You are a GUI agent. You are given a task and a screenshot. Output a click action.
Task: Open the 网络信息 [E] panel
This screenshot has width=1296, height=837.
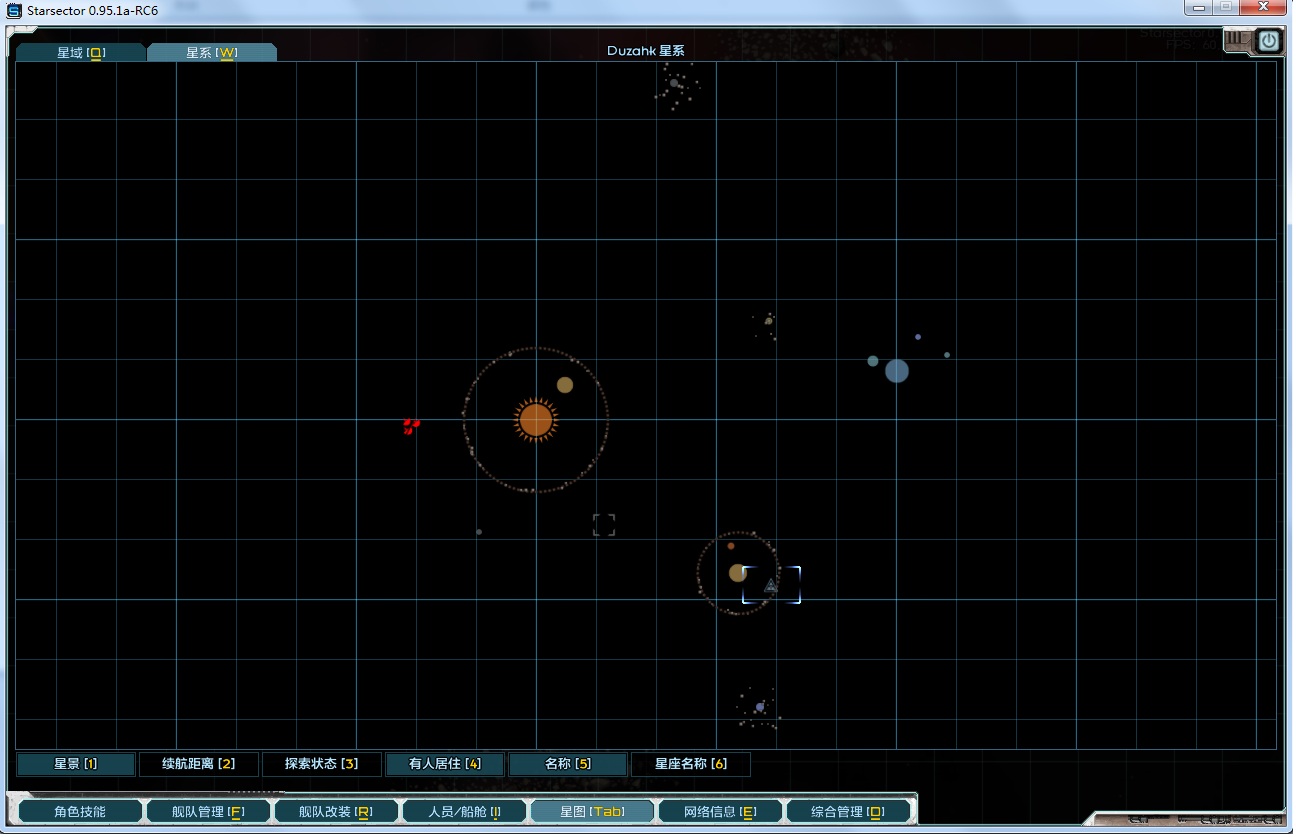pyautogui.click(x=720, y=812)
